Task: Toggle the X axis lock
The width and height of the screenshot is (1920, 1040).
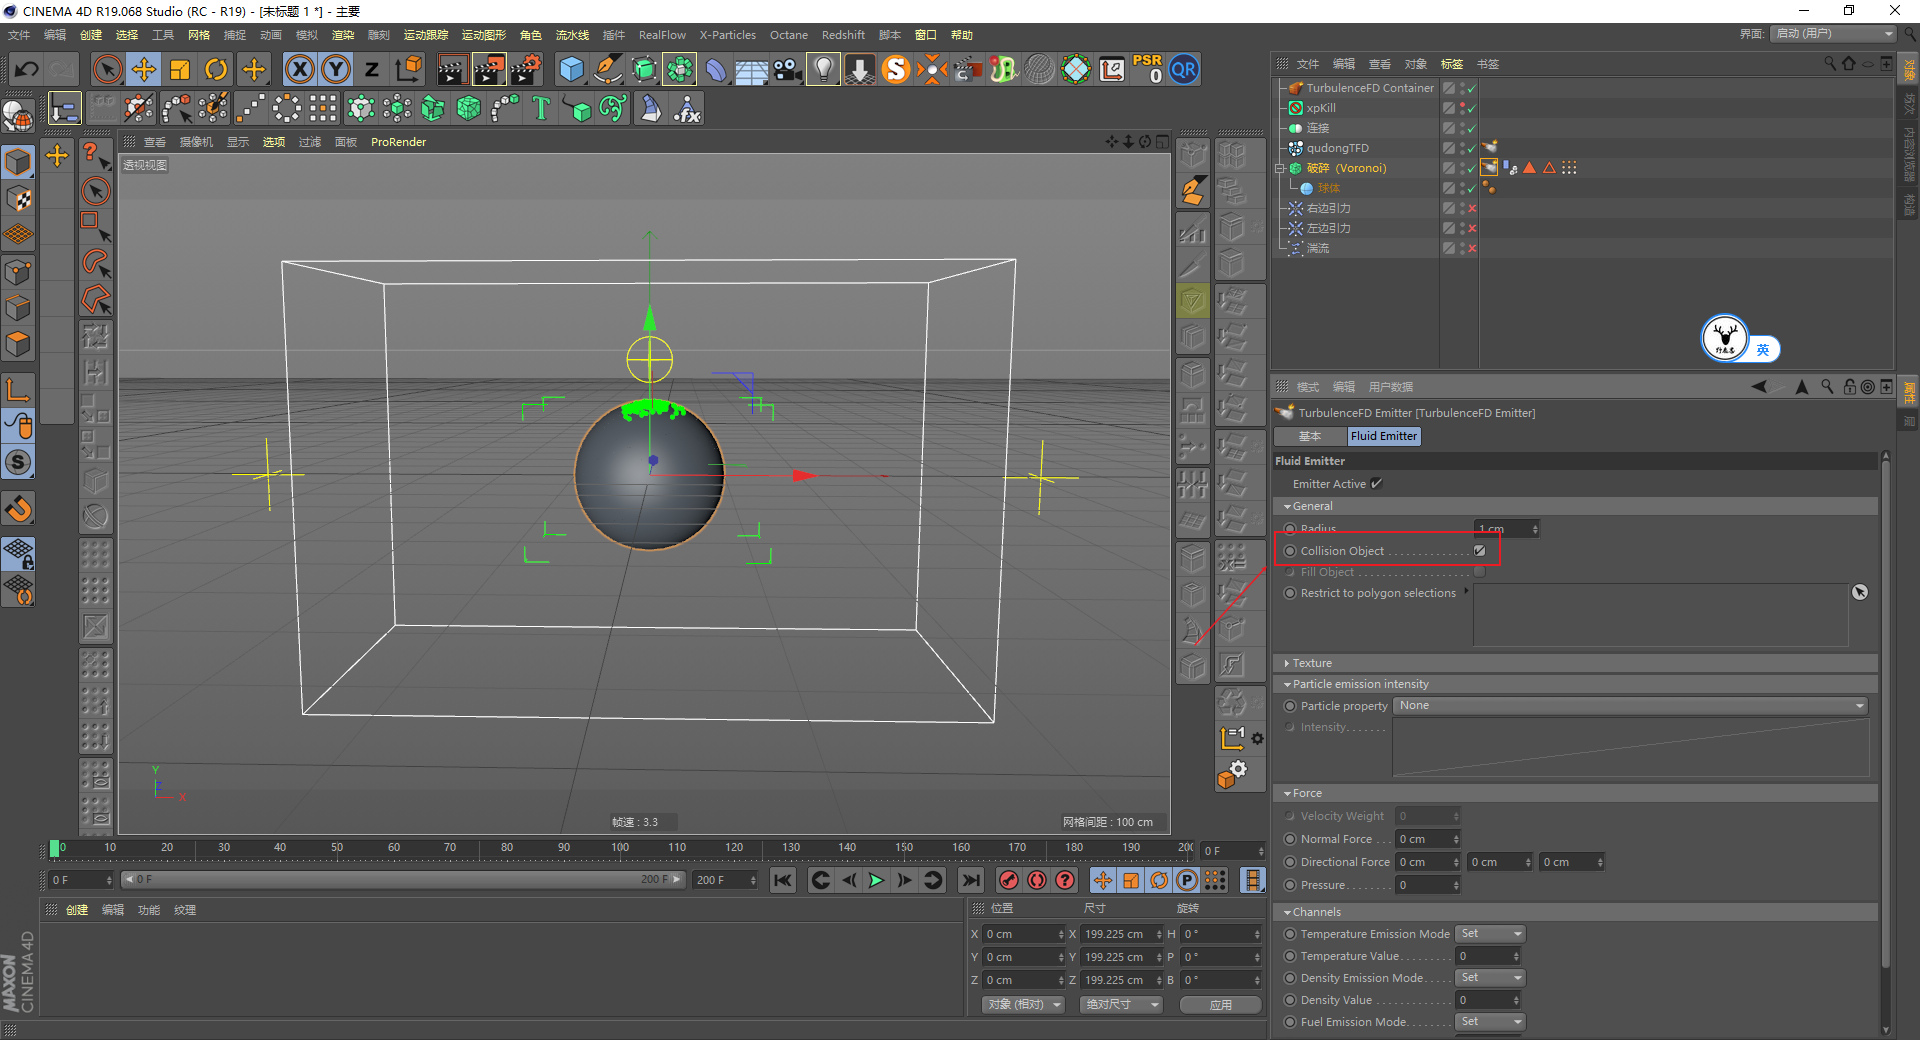Action: (x=300, y=70)
